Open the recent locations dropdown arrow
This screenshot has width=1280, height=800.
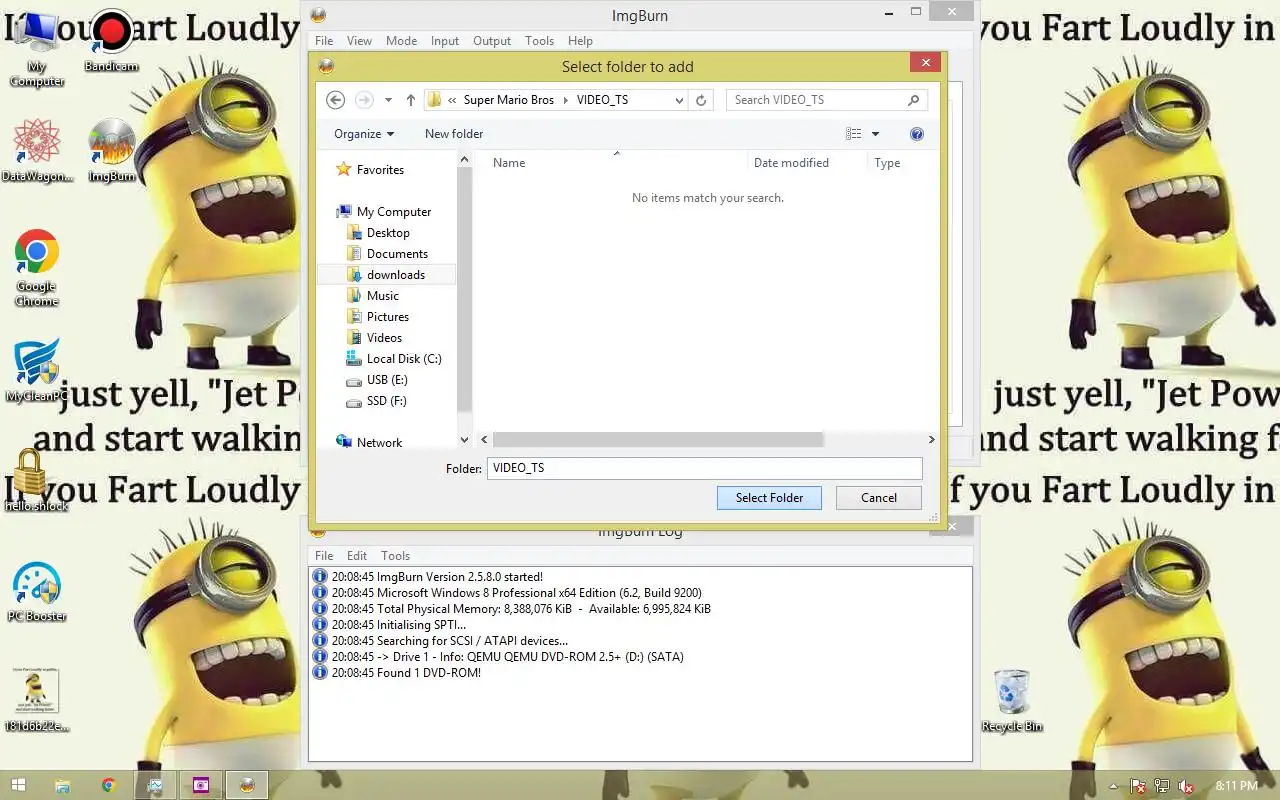coord(388,100)
